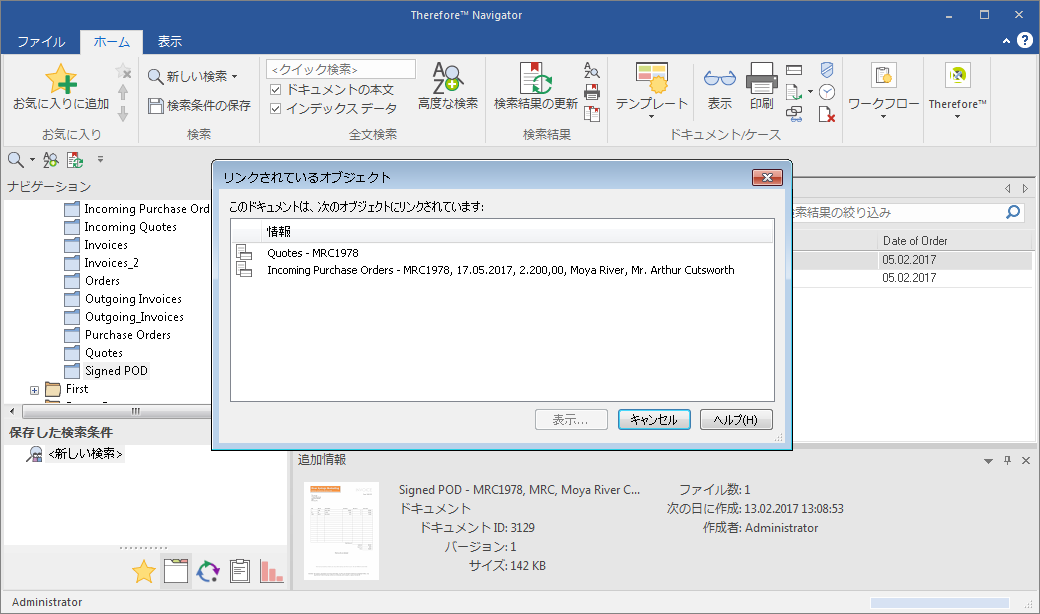Click the index data form icon beside printer
This screenshot has width=1040, height=614.
[794, 70]
